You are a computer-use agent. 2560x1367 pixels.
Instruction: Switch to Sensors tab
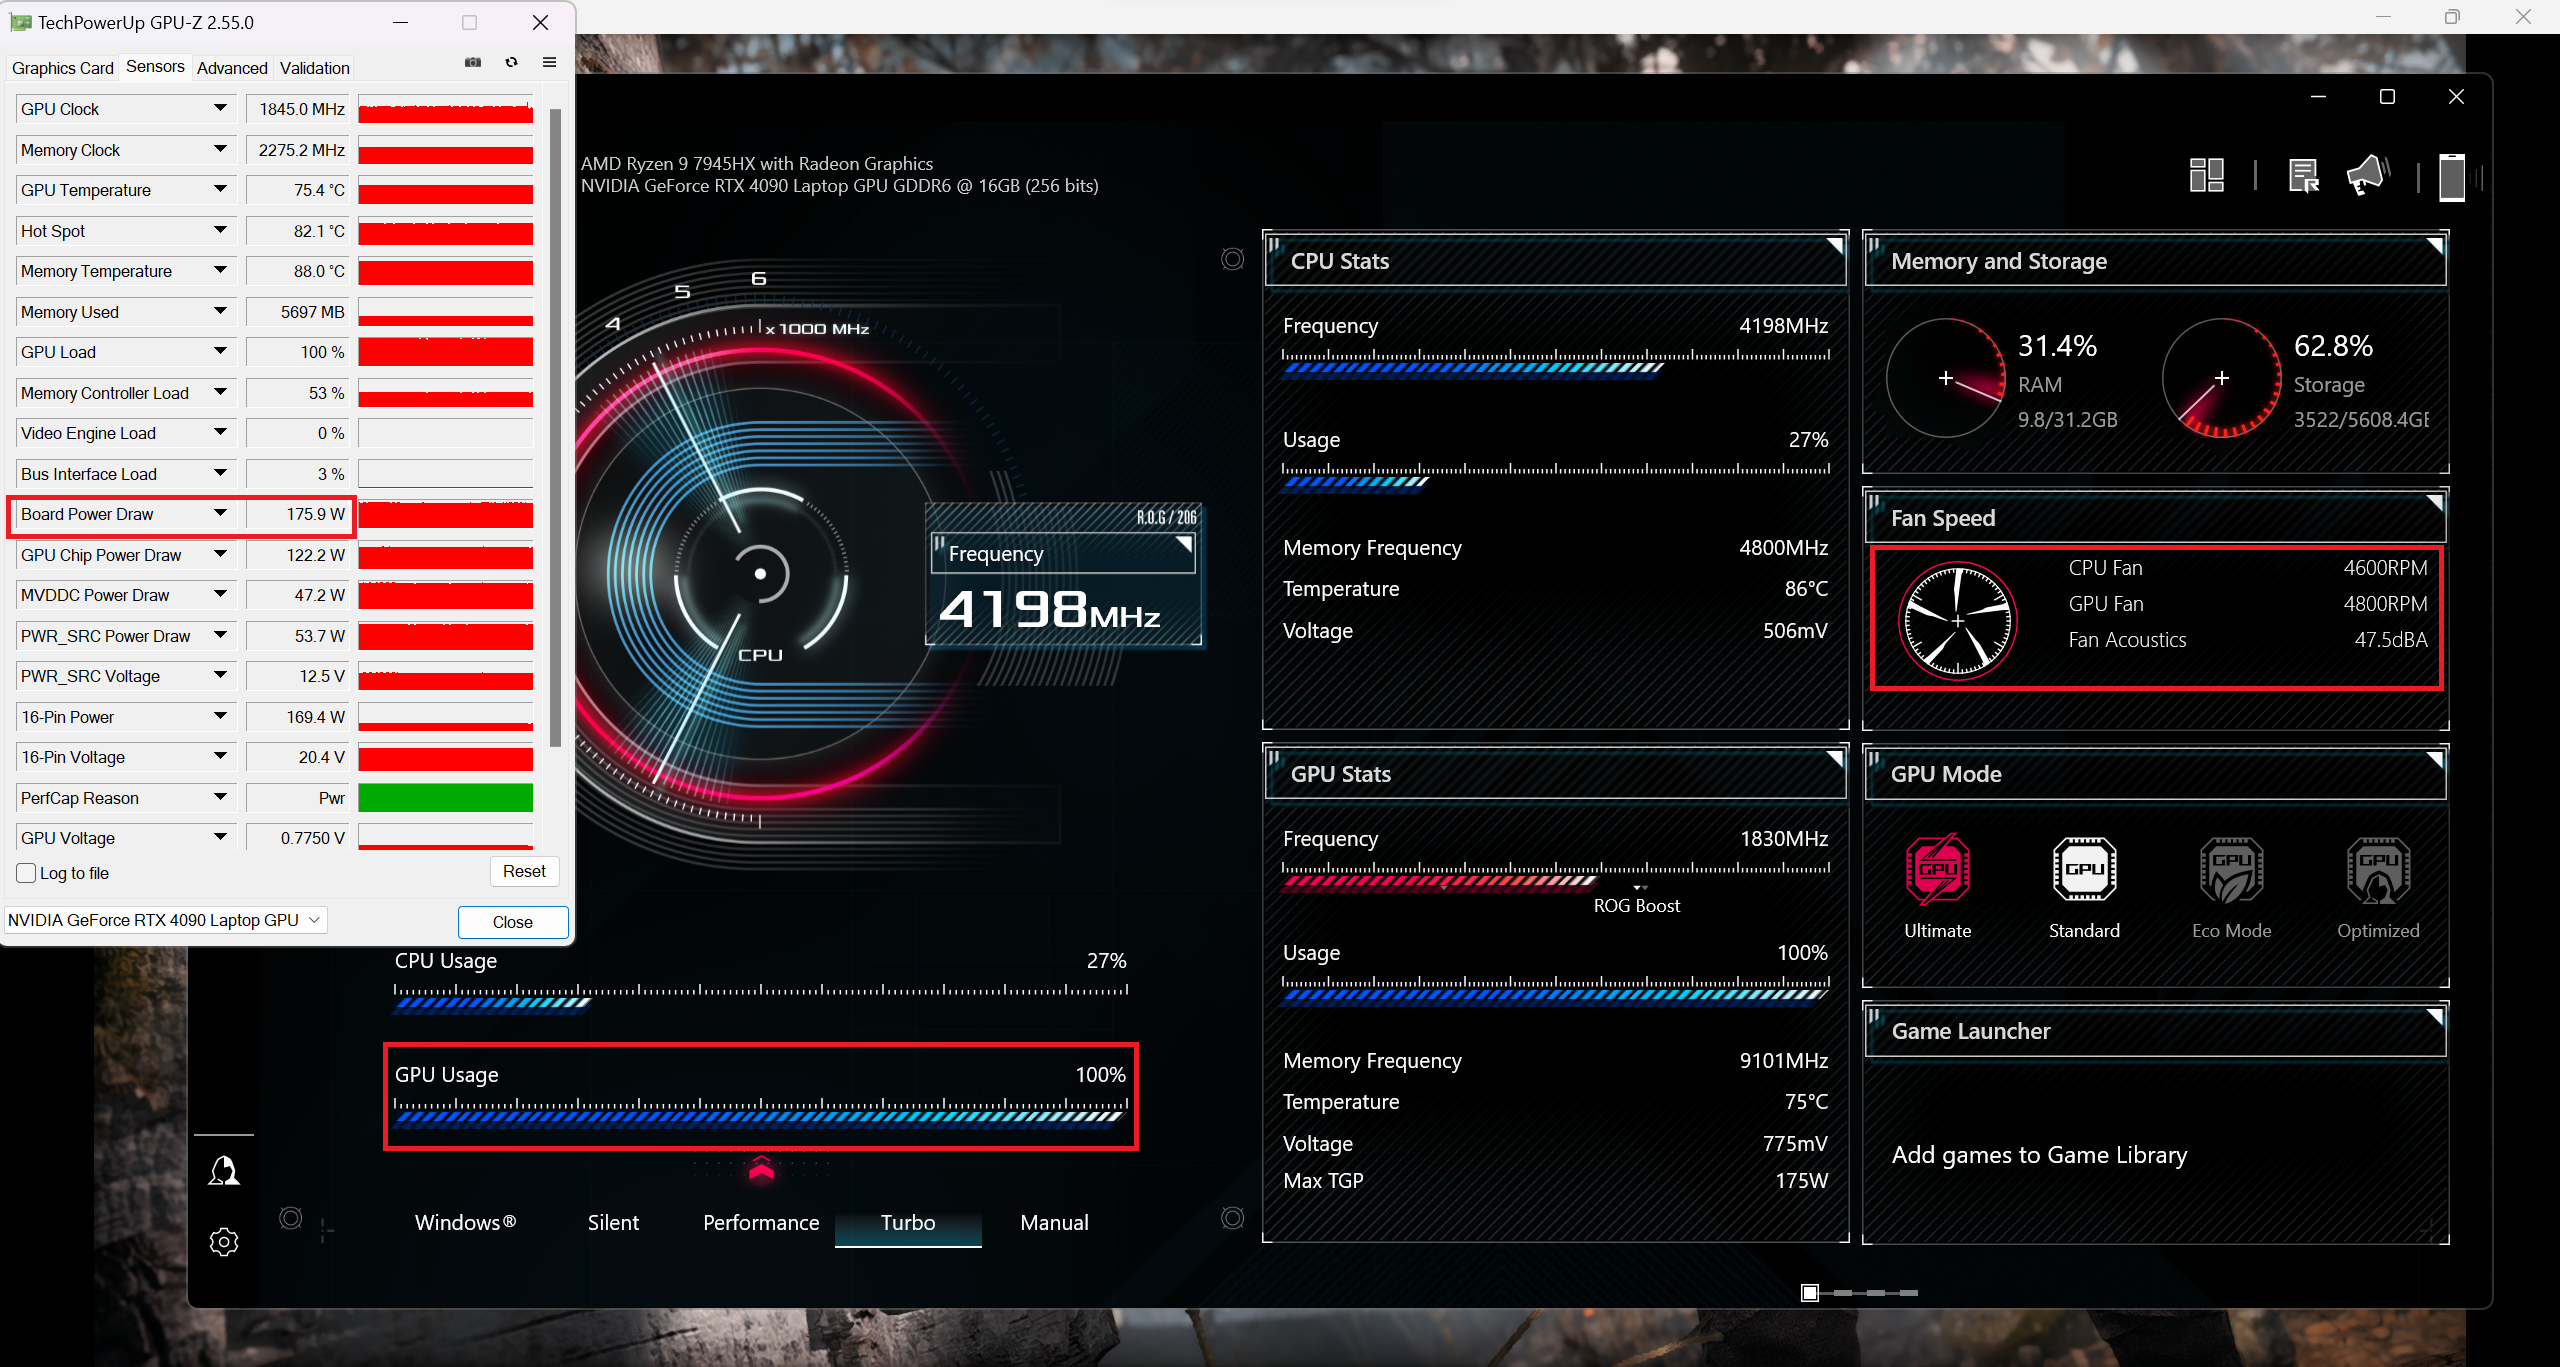point(155,66)
